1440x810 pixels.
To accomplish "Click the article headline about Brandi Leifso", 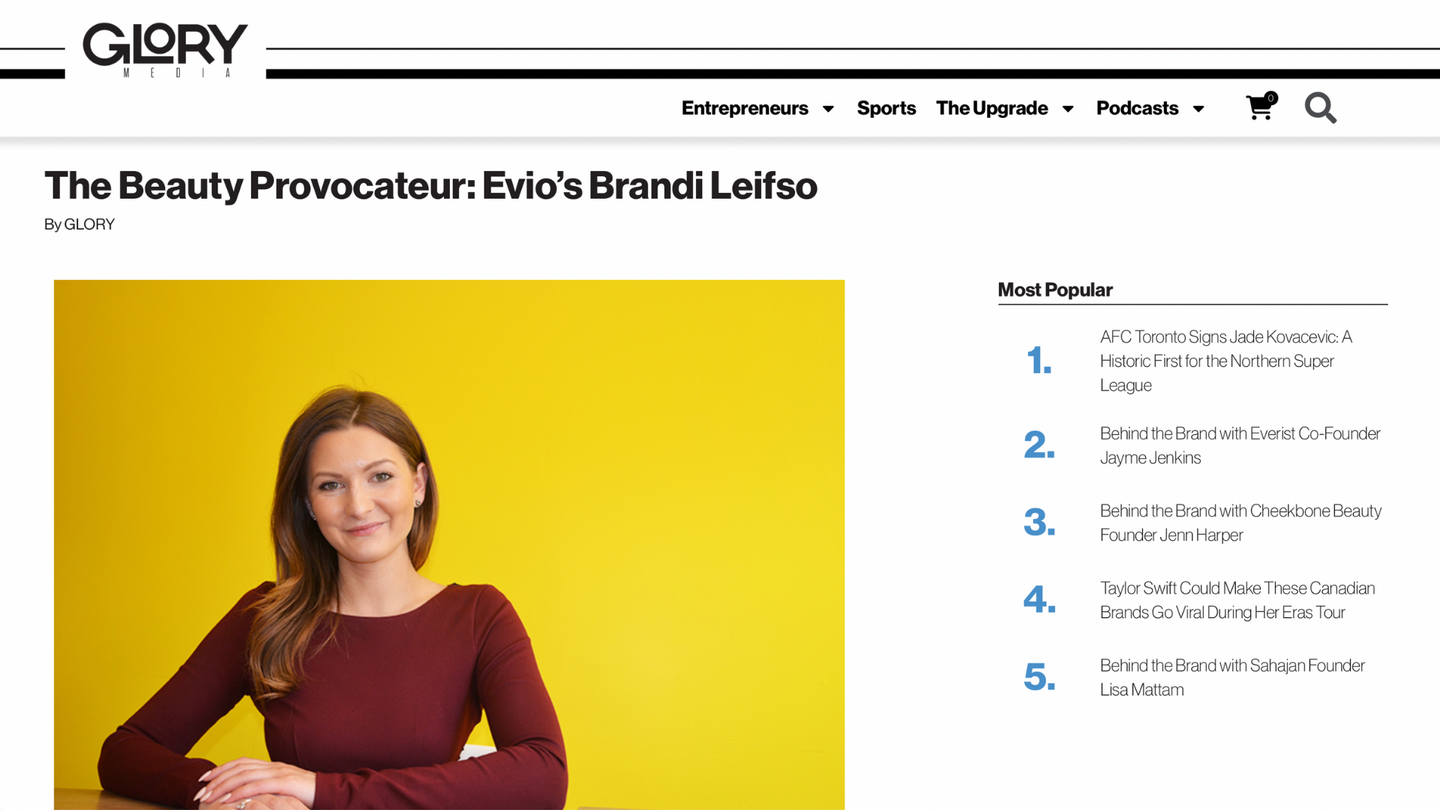I will tap(430, 186).
